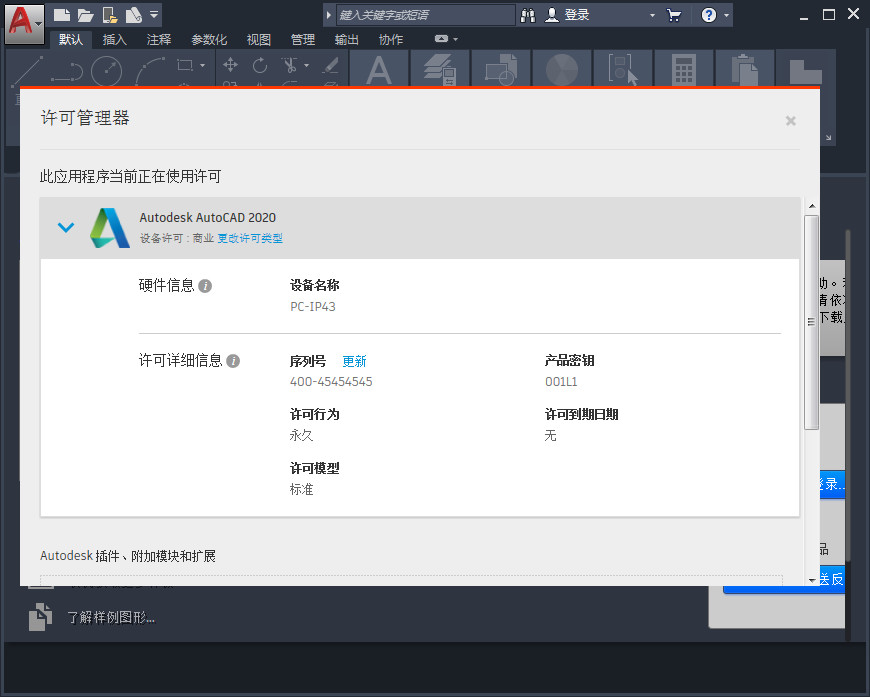870x697 pixels.
Task: Open the Text tool with the A icon
Action: point(380,72)
